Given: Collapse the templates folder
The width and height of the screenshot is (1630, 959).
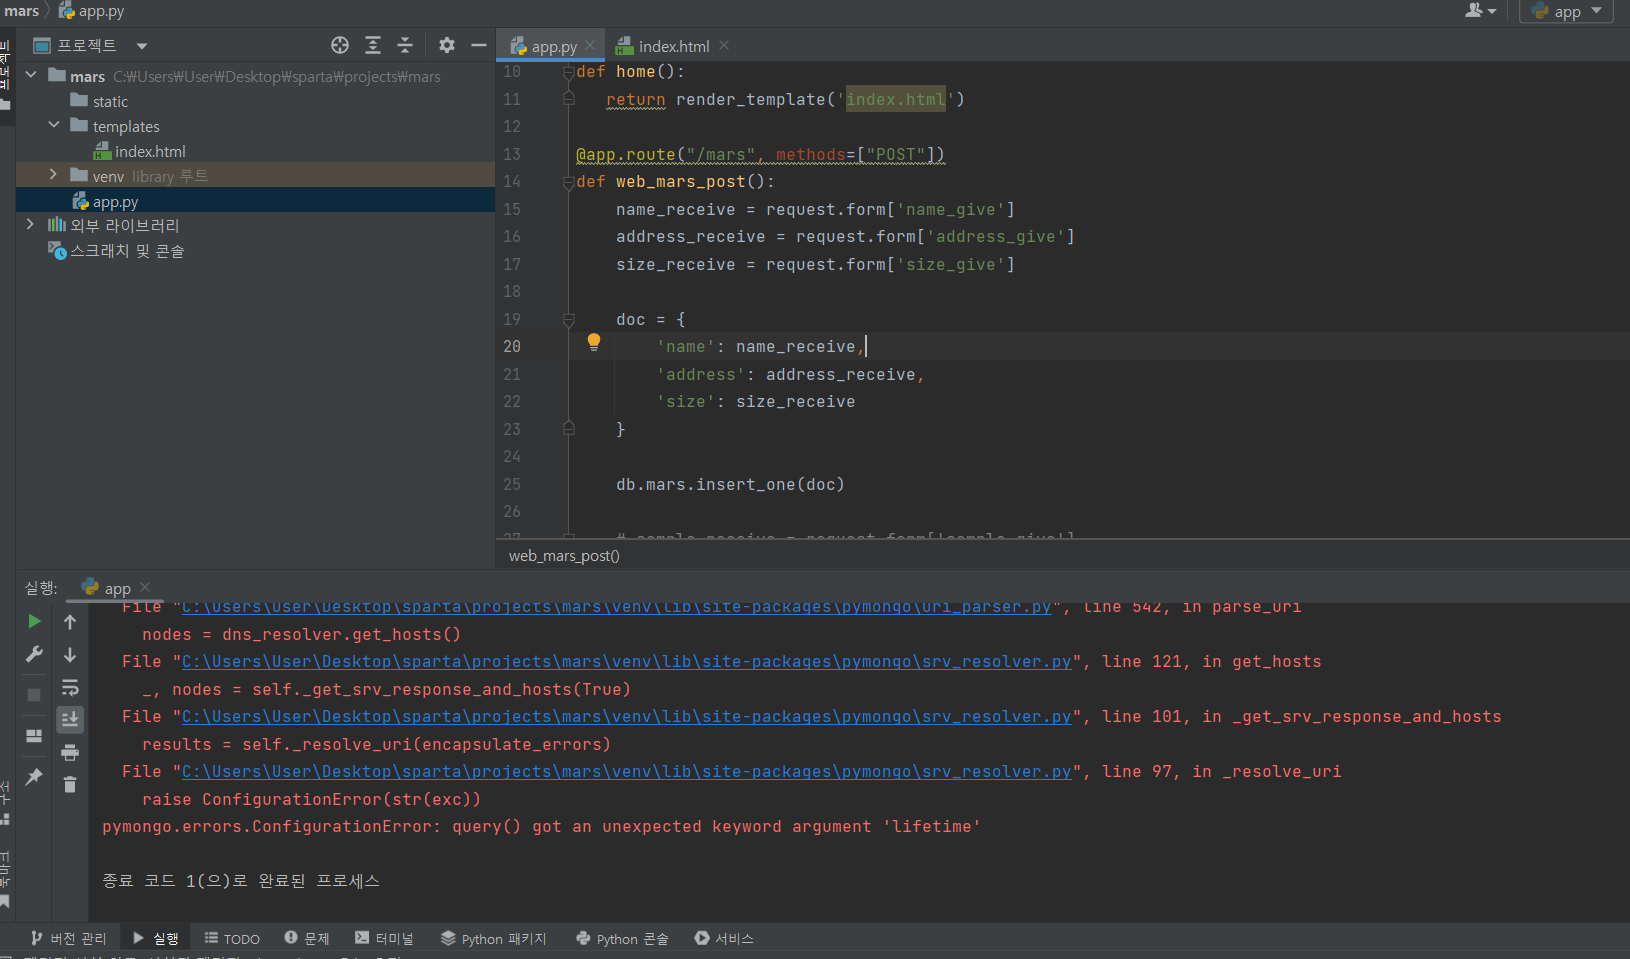Looking at the screenshot, I should click(54, 125).
